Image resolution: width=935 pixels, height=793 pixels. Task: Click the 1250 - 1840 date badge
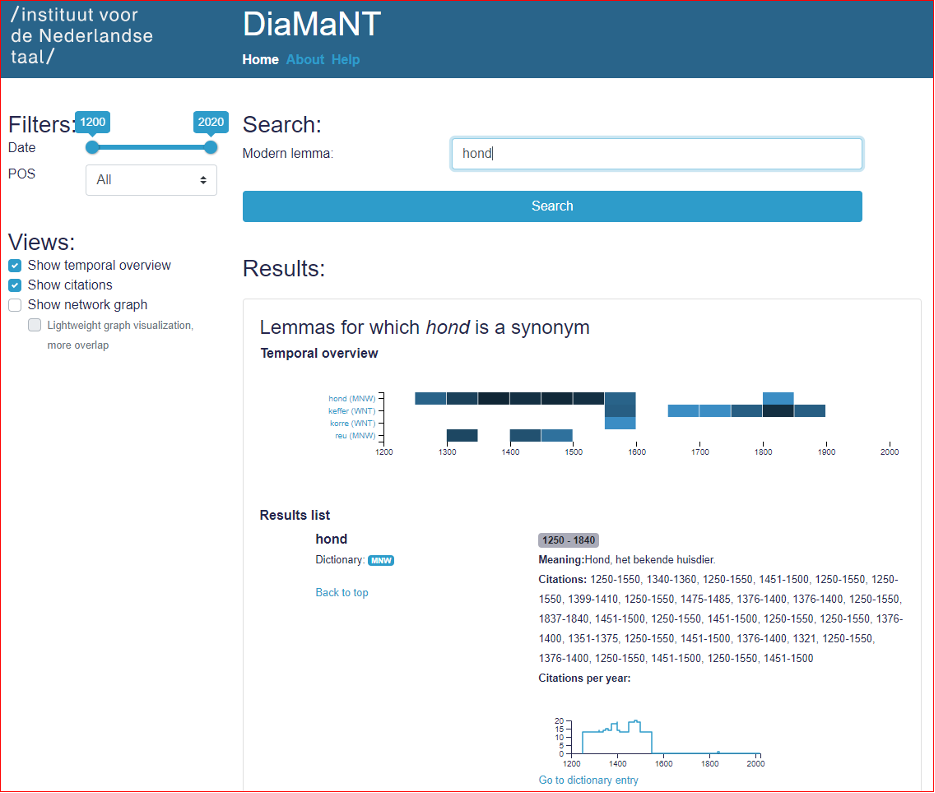coord(568,540)
